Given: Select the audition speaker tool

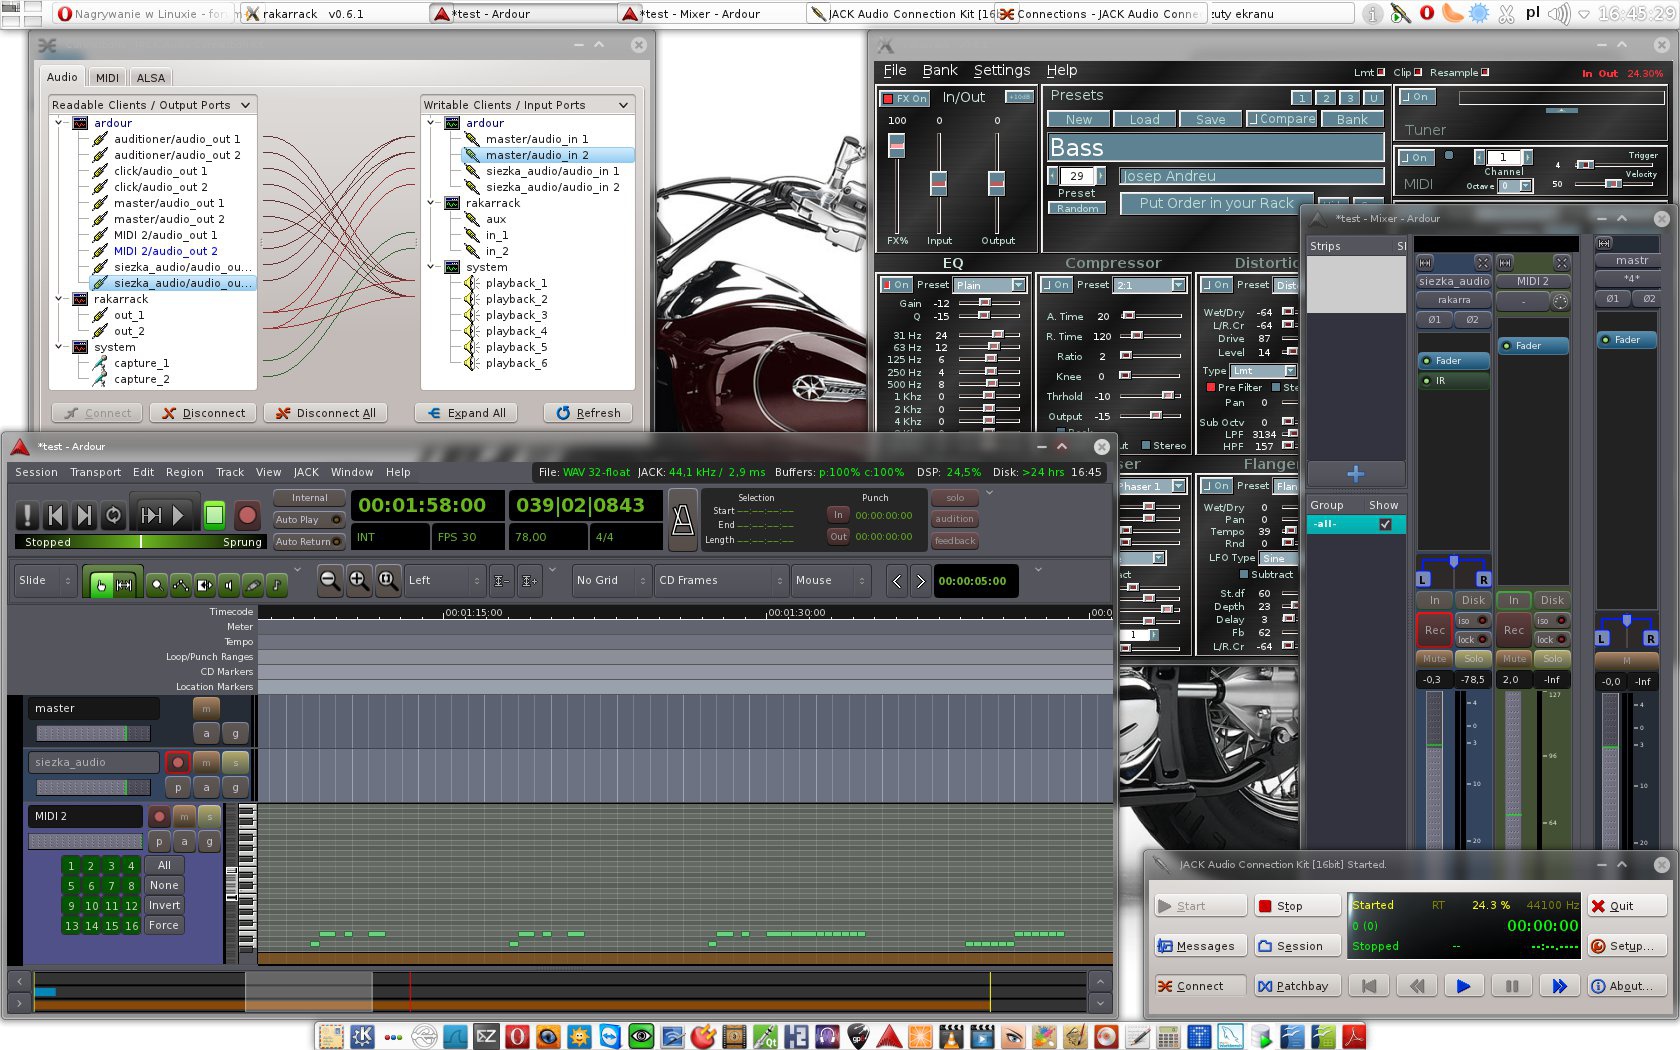Looking at the screenshot, I should tap(229, 585).
